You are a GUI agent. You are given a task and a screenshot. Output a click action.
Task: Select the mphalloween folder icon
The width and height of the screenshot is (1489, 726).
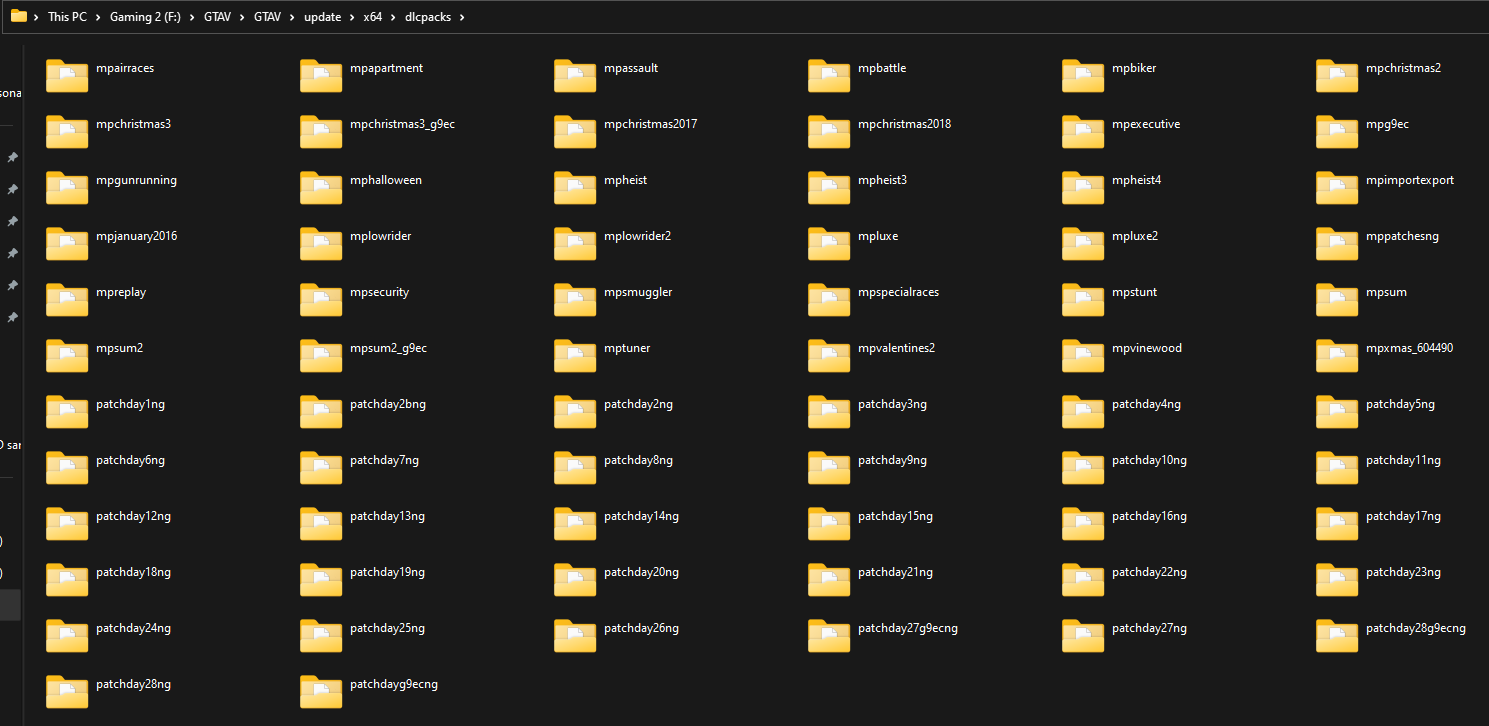click(321, 187)
